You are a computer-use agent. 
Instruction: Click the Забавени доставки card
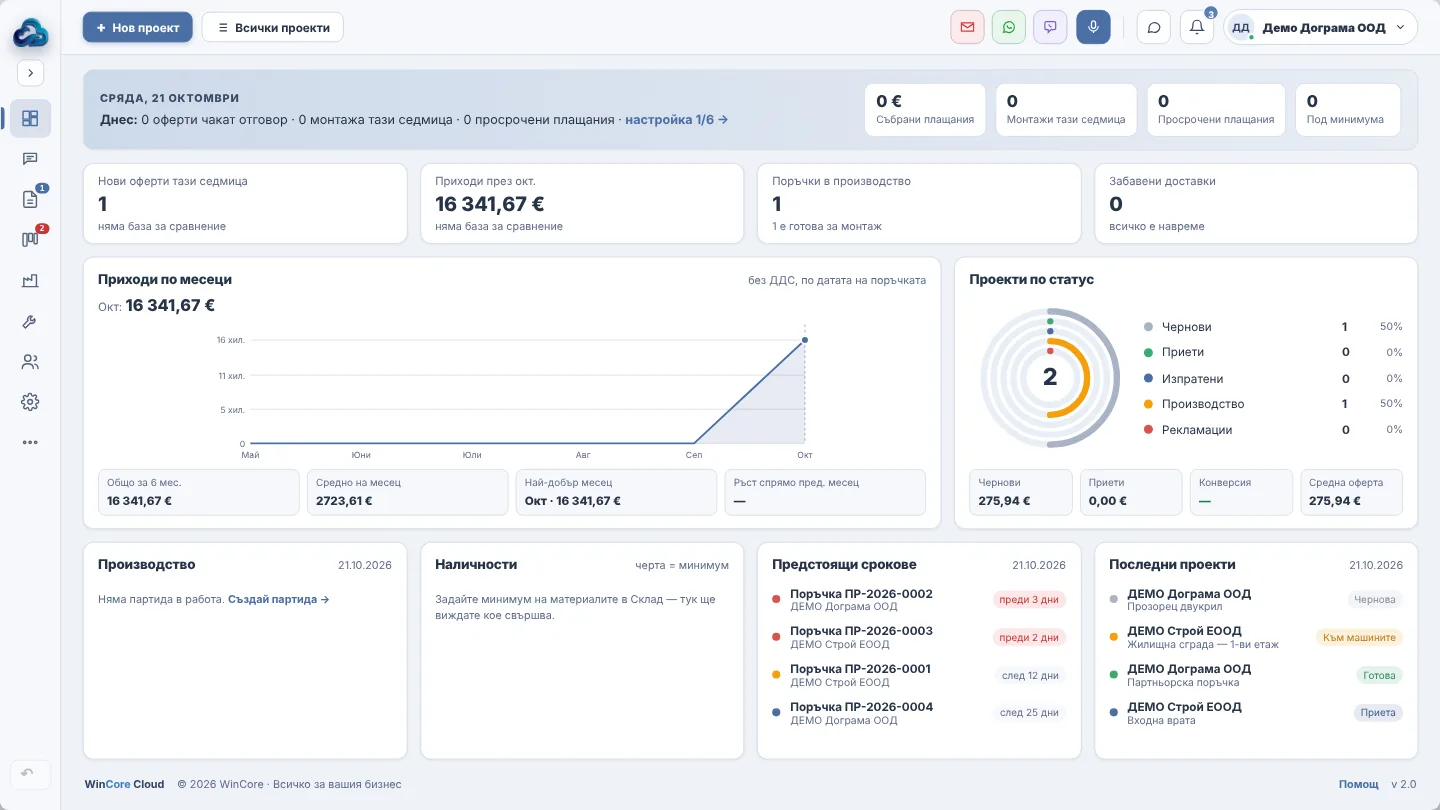[1256, 204]
